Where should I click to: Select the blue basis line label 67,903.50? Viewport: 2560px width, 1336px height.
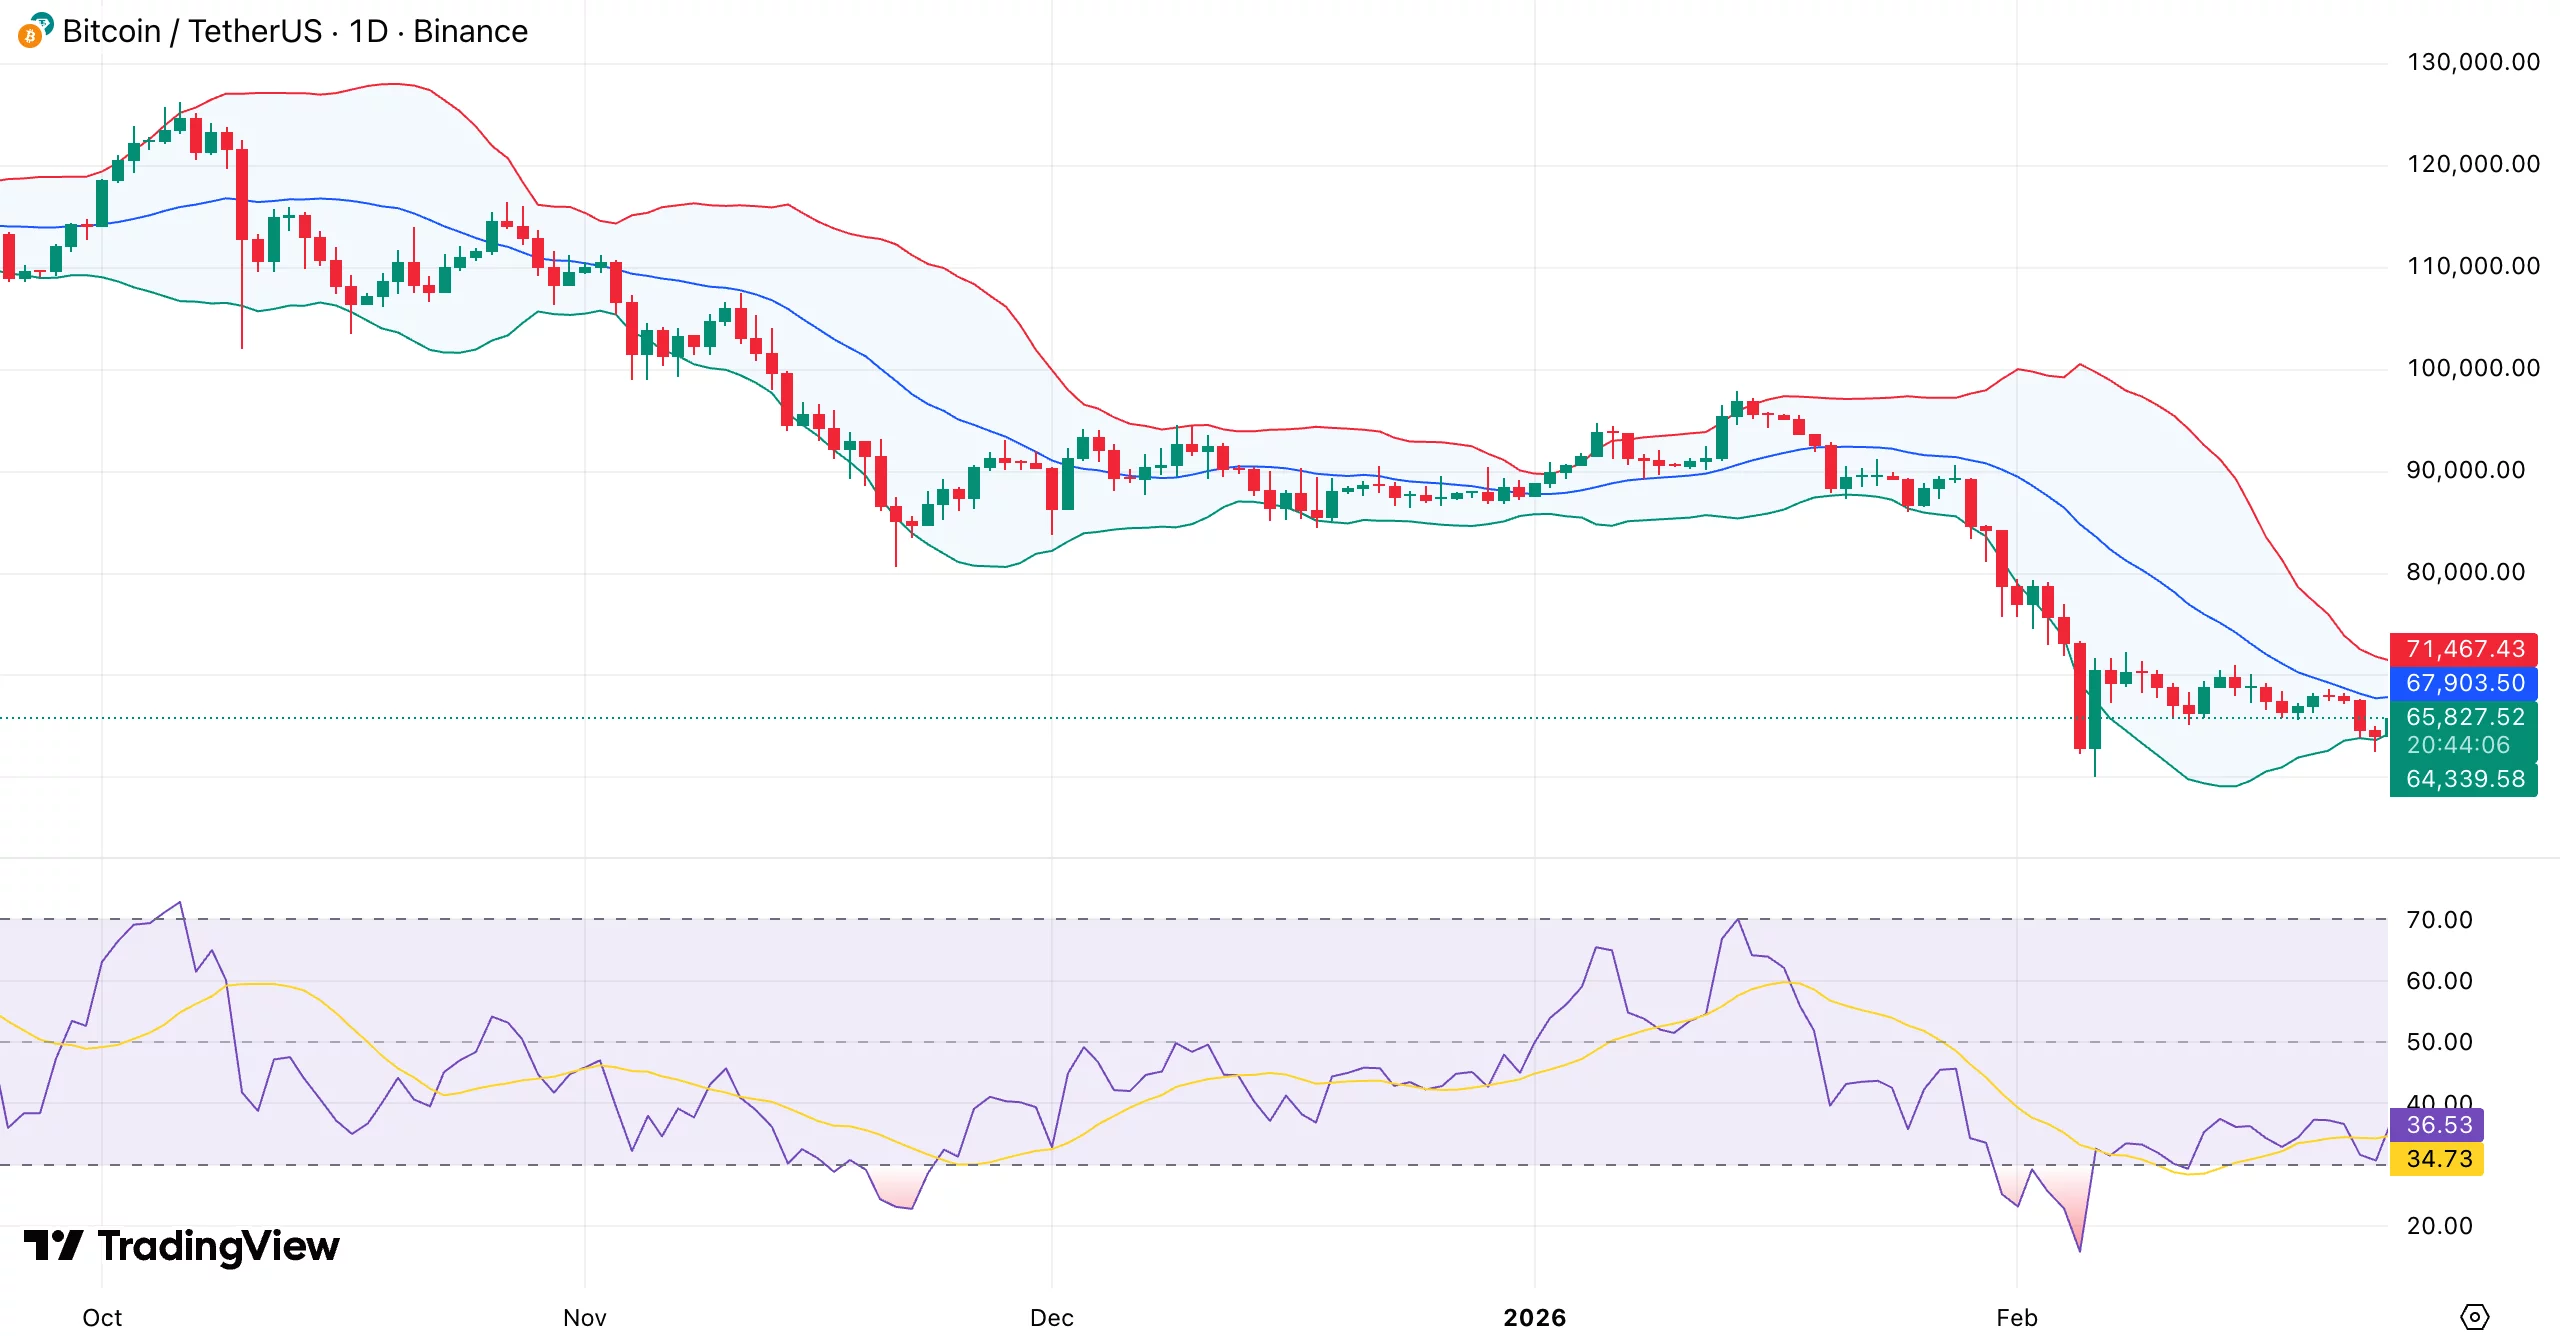(x=2464, y=684)
